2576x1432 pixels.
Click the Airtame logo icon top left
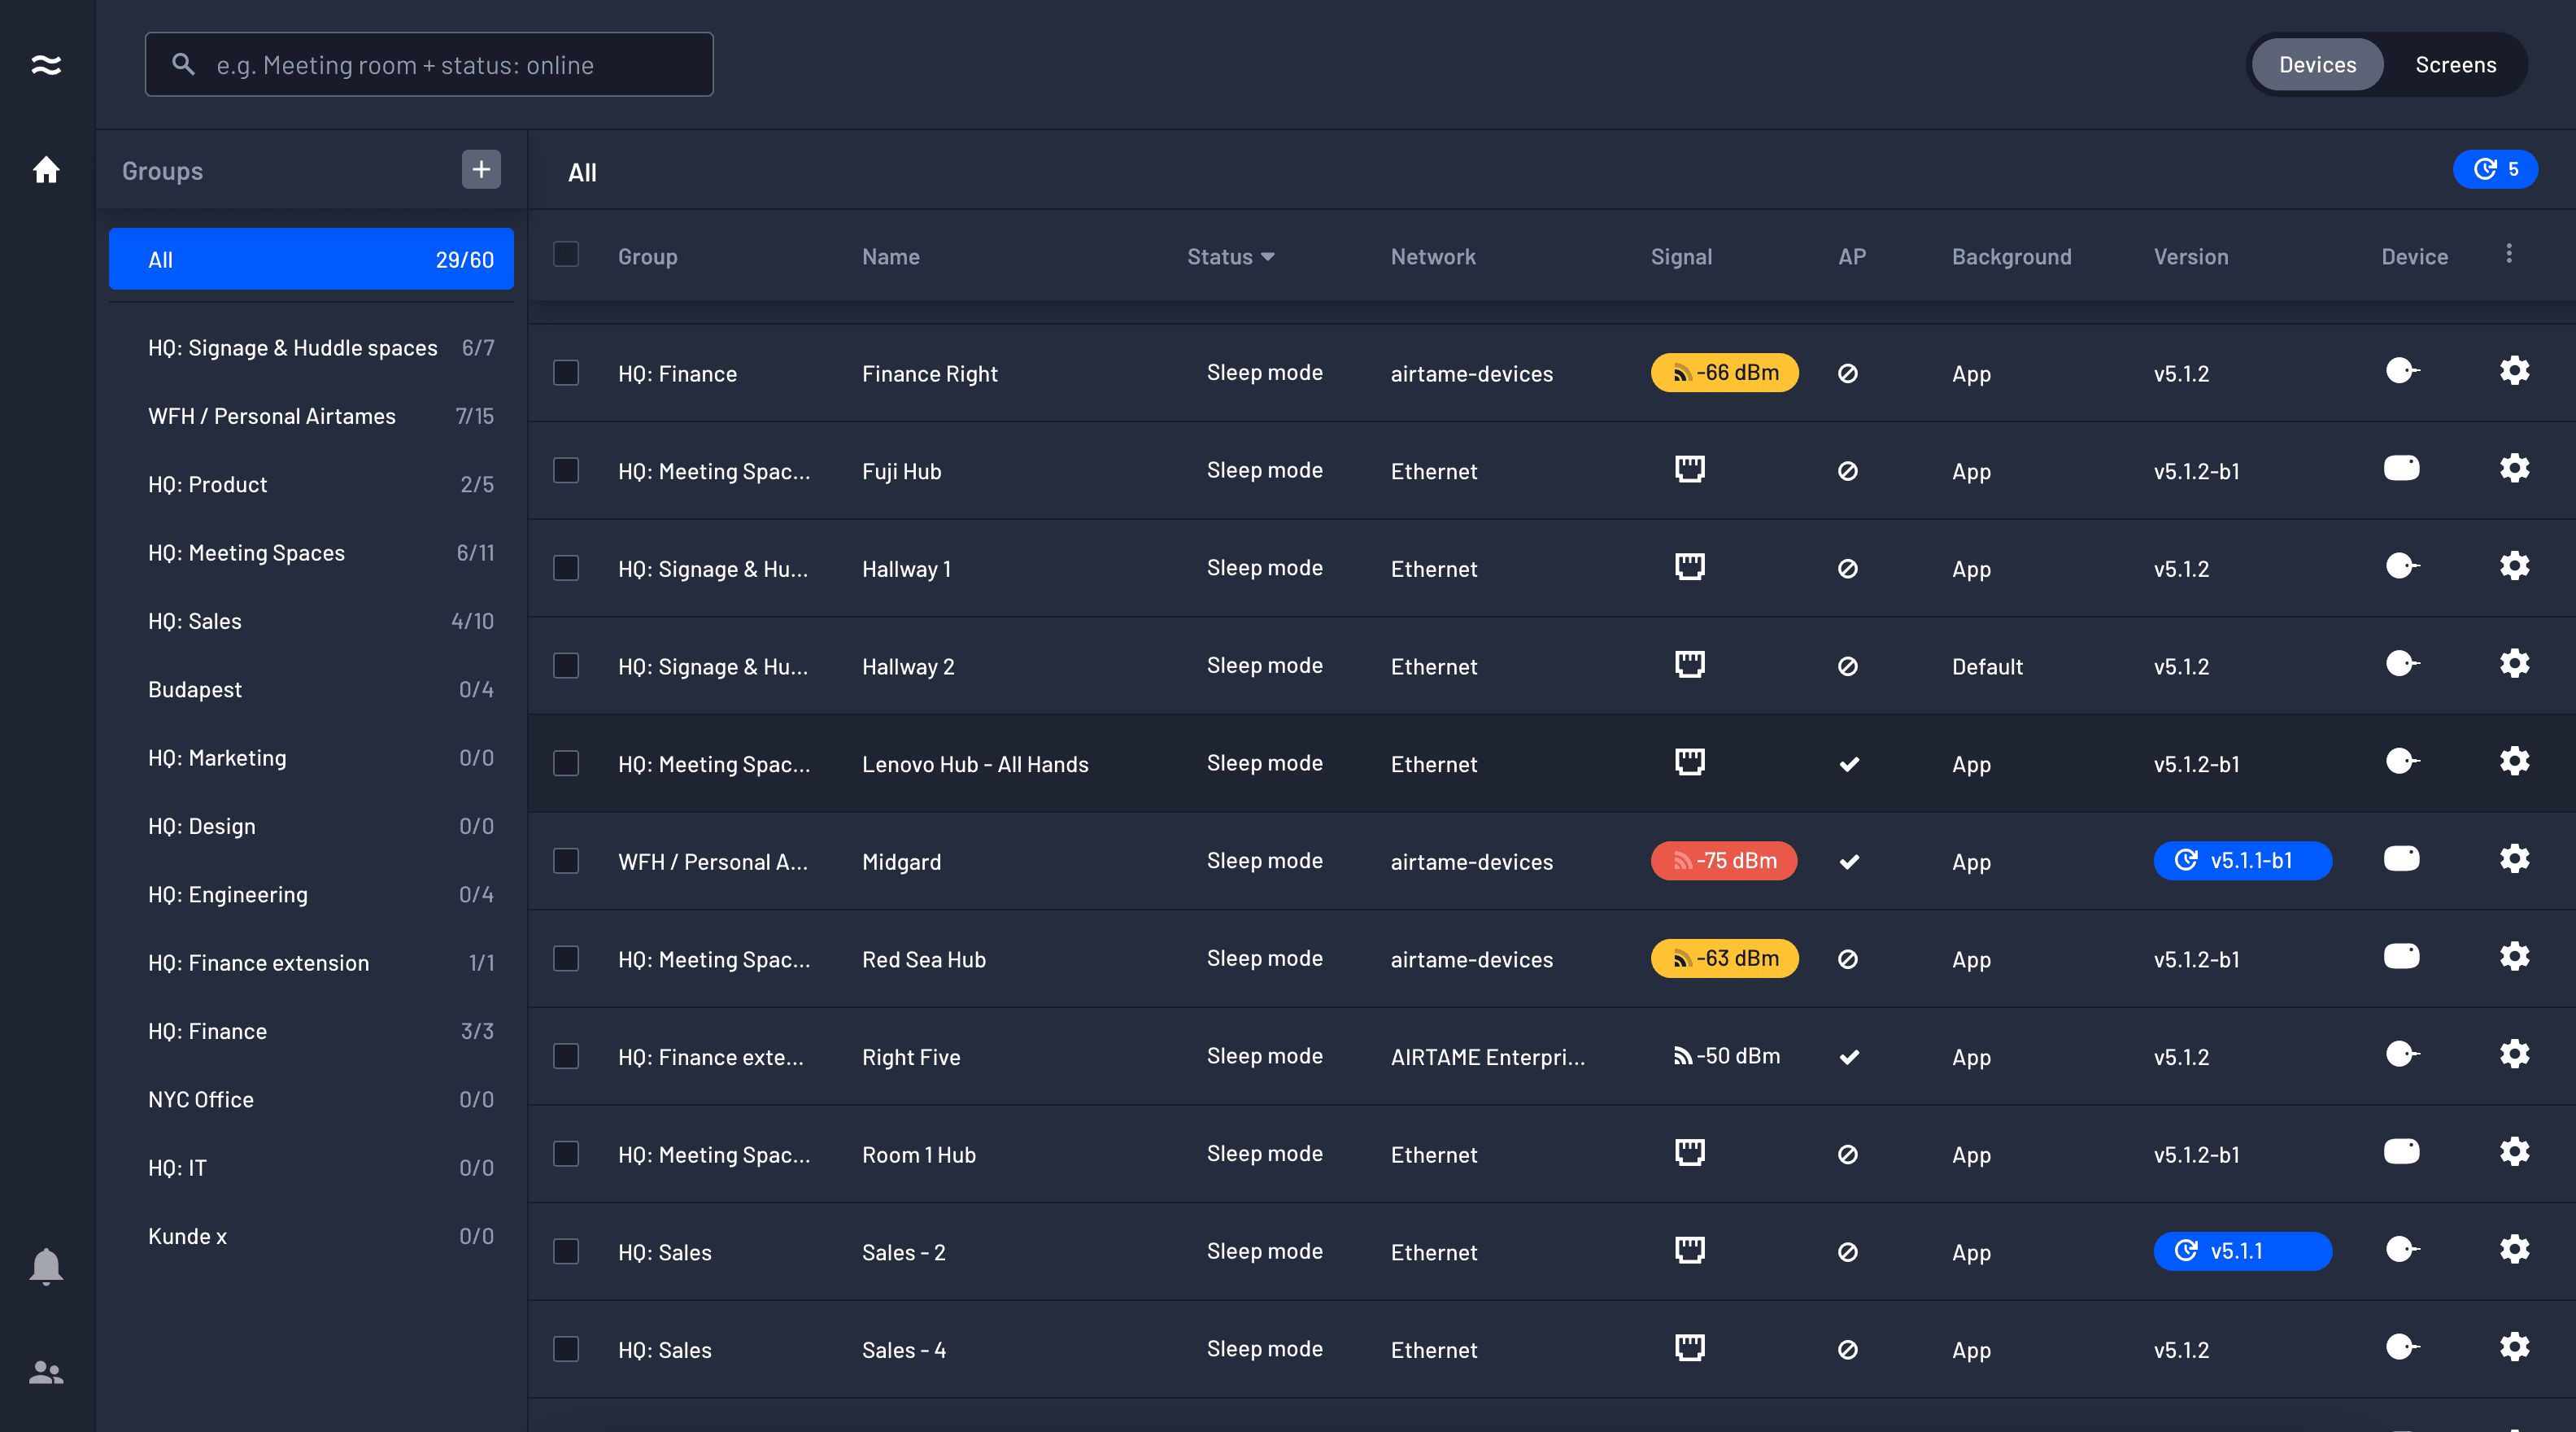(47, 64)
